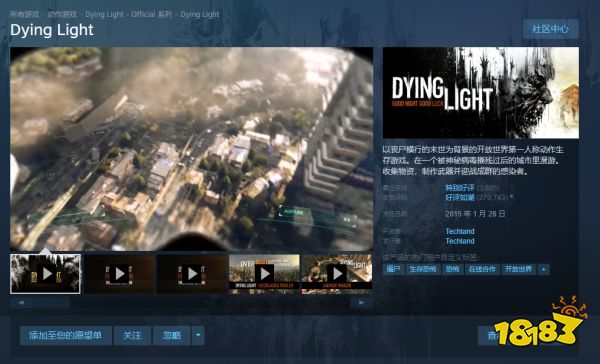Click the last Dying Light breadcrumb
The image size is (600, 364).
pyautogui.click(x=200, y=15)
